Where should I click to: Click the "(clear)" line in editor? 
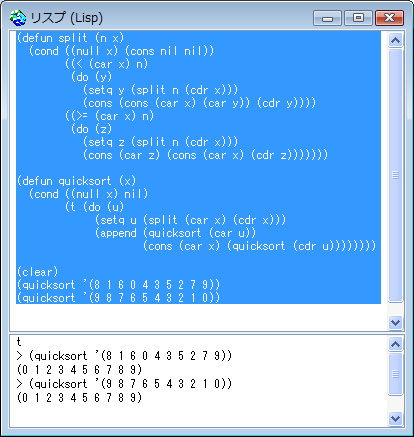click(37, 272)
